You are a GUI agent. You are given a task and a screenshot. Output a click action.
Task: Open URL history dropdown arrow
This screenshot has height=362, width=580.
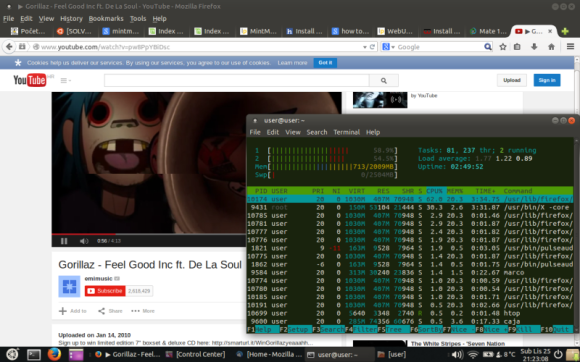(365, 47)
